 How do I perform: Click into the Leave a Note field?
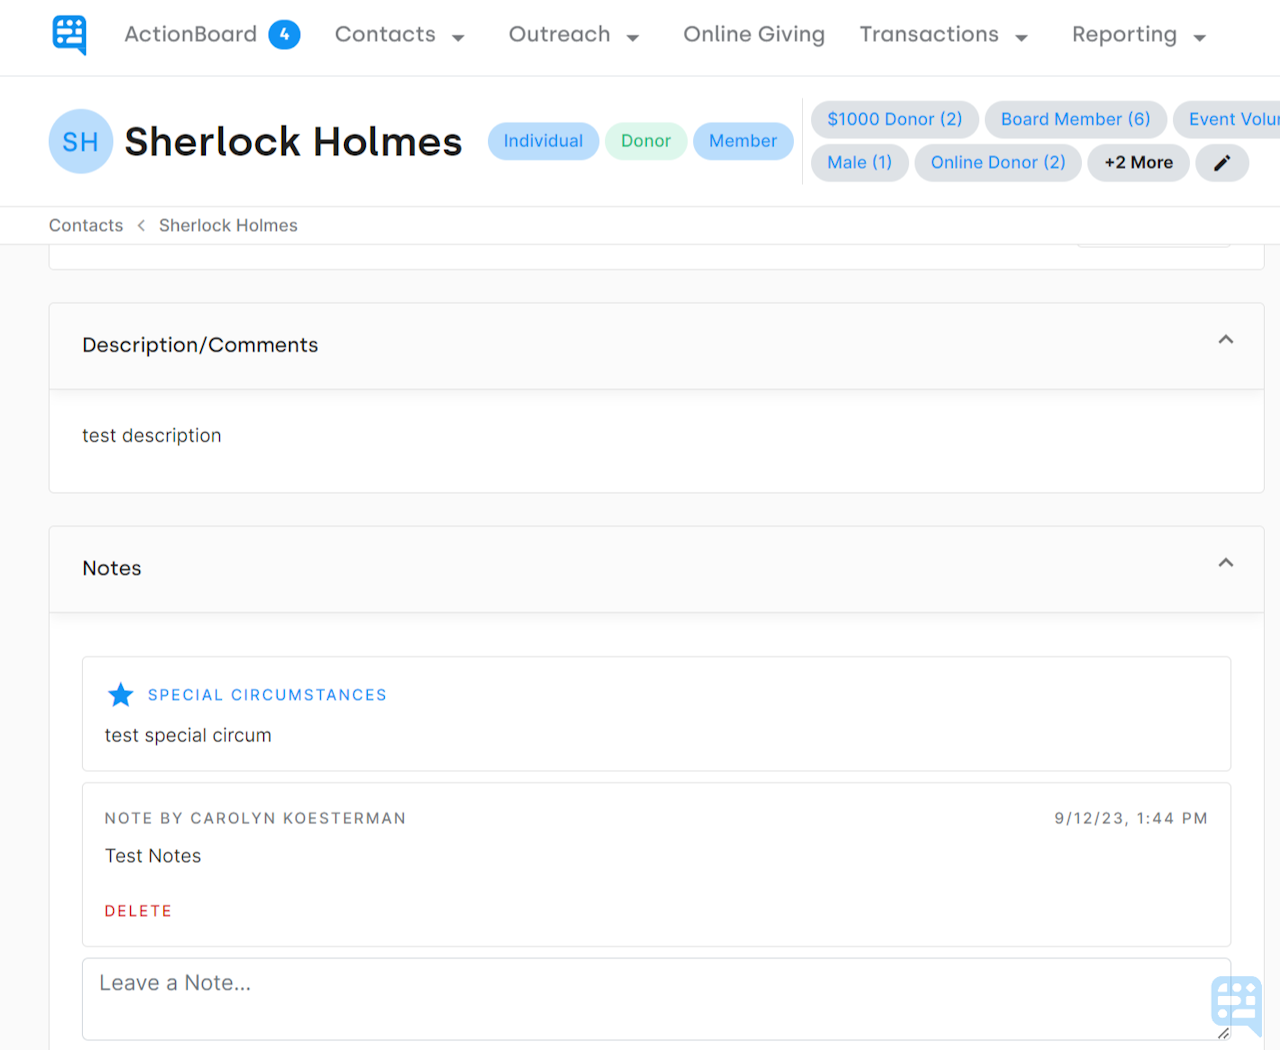click(x=656, y=999)
